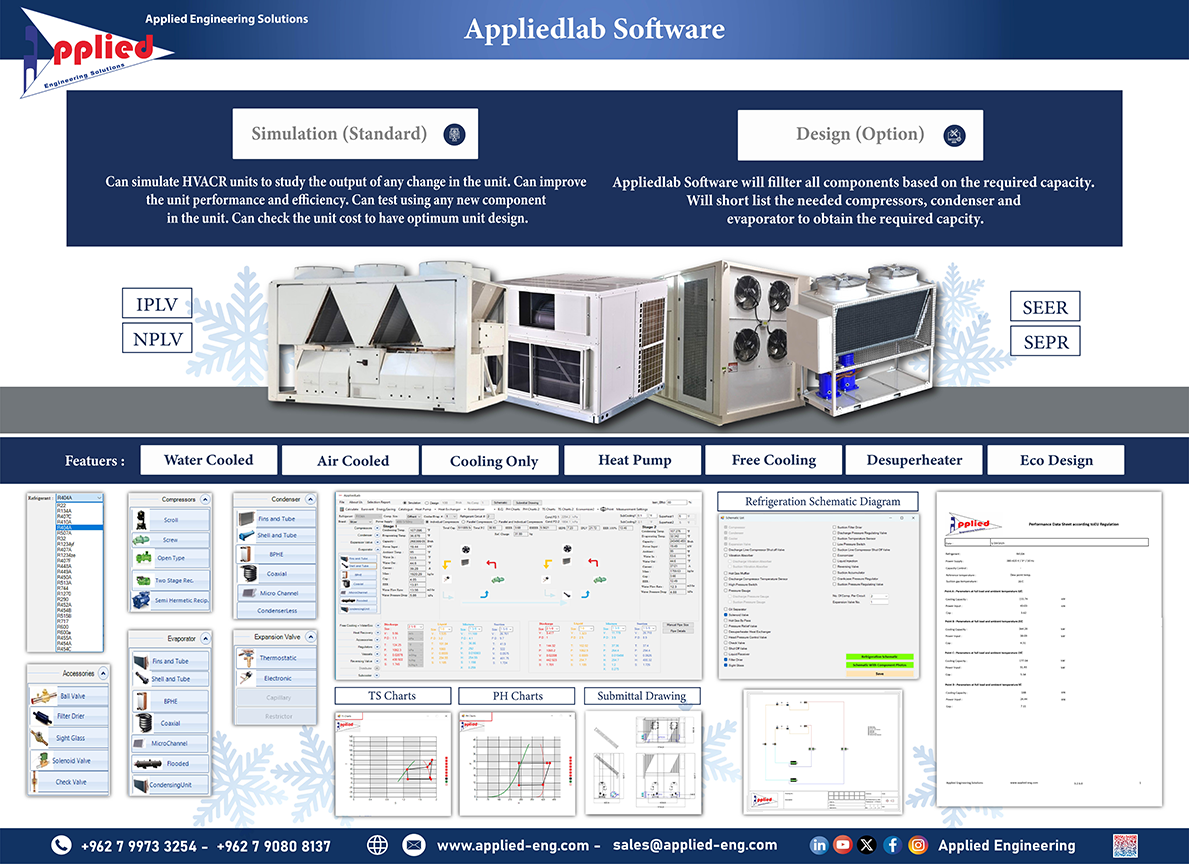Collapse the Compressors panel
The height and width of the screenshot is (864, 1189).
pyautogui.click(x=206, y=497)
